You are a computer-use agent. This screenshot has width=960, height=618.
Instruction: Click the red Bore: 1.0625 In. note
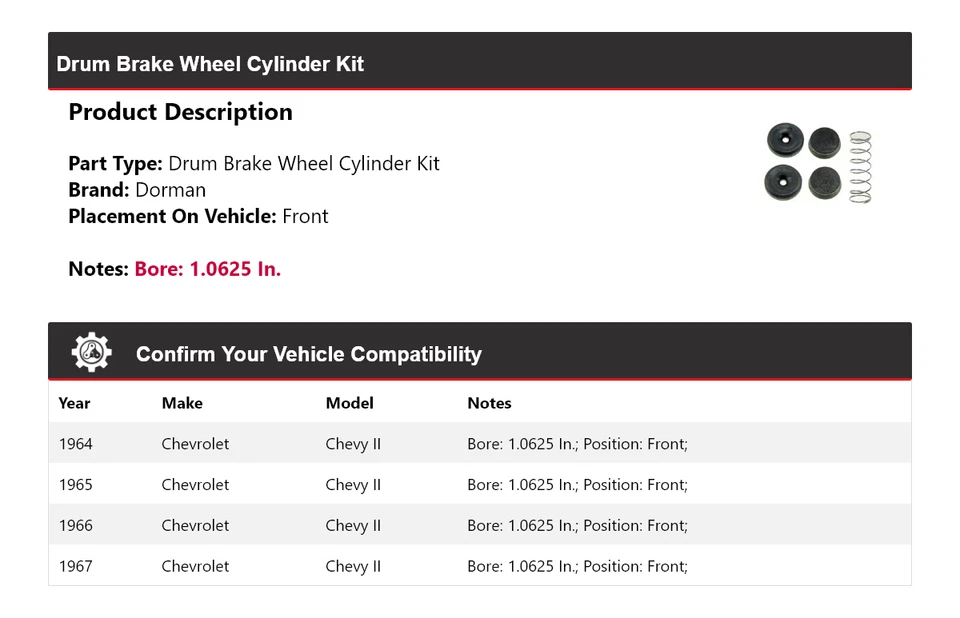(x=207, y=269)
